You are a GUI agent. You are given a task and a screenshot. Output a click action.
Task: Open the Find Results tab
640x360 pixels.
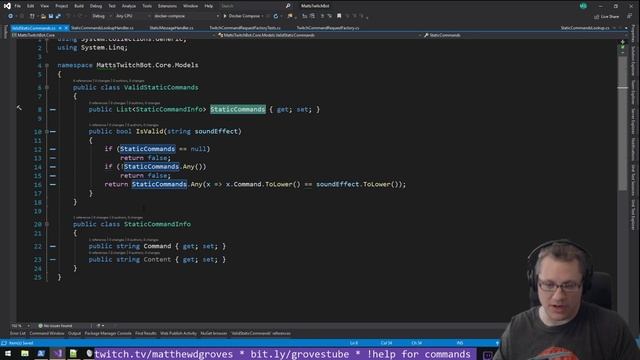click(146, 333)
